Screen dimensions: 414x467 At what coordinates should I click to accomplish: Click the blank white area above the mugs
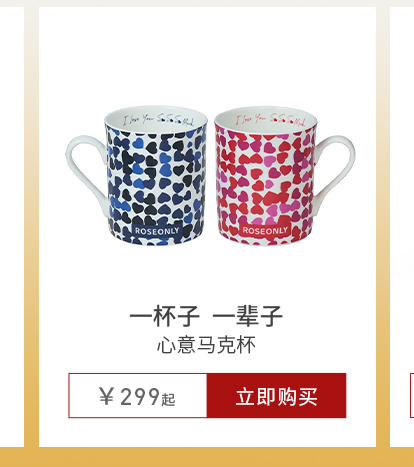tap(207, 55)
